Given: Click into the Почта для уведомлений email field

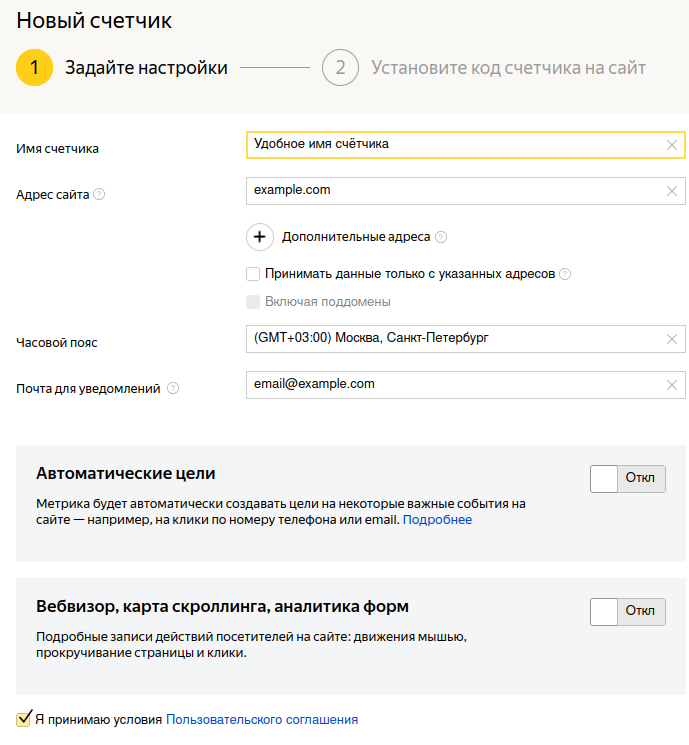Looking at the screenshot, I should [450, 385].
